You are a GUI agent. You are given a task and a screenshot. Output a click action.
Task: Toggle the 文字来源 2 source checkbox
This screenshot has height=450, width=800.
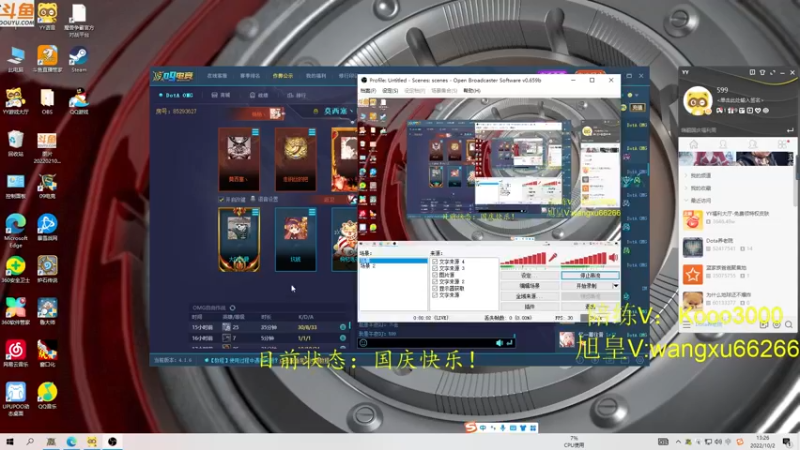pyautogui.click(x=435, y=281)
